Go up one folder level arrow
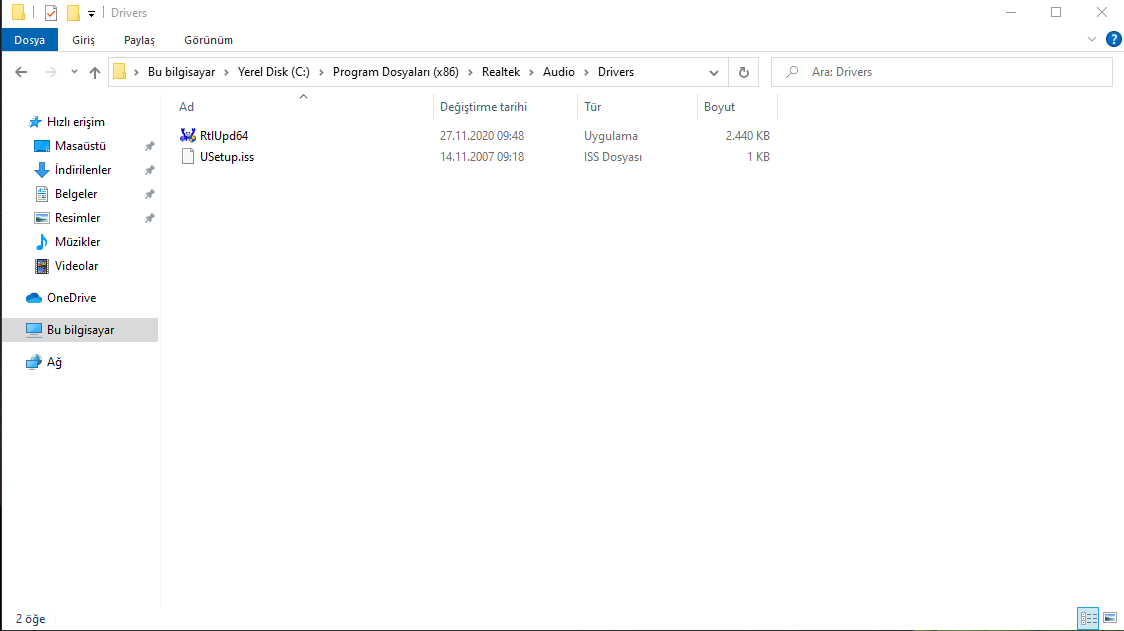 click(95, 72)
